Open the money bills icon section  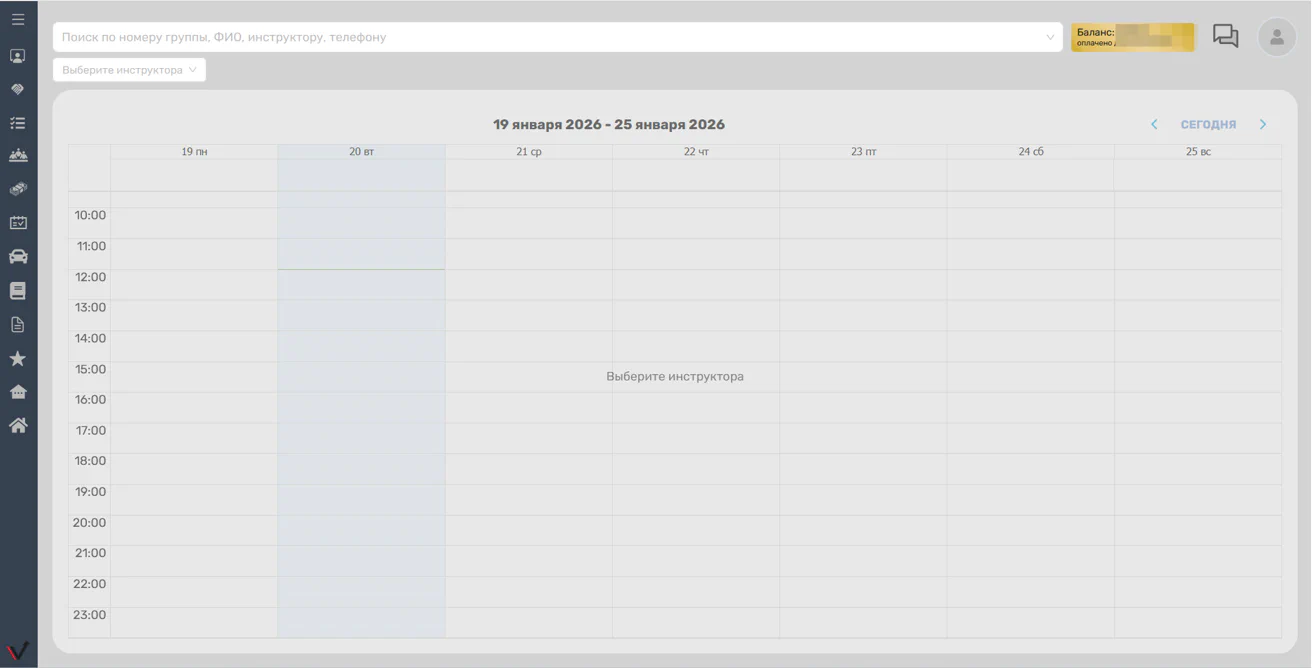(18, 189)
